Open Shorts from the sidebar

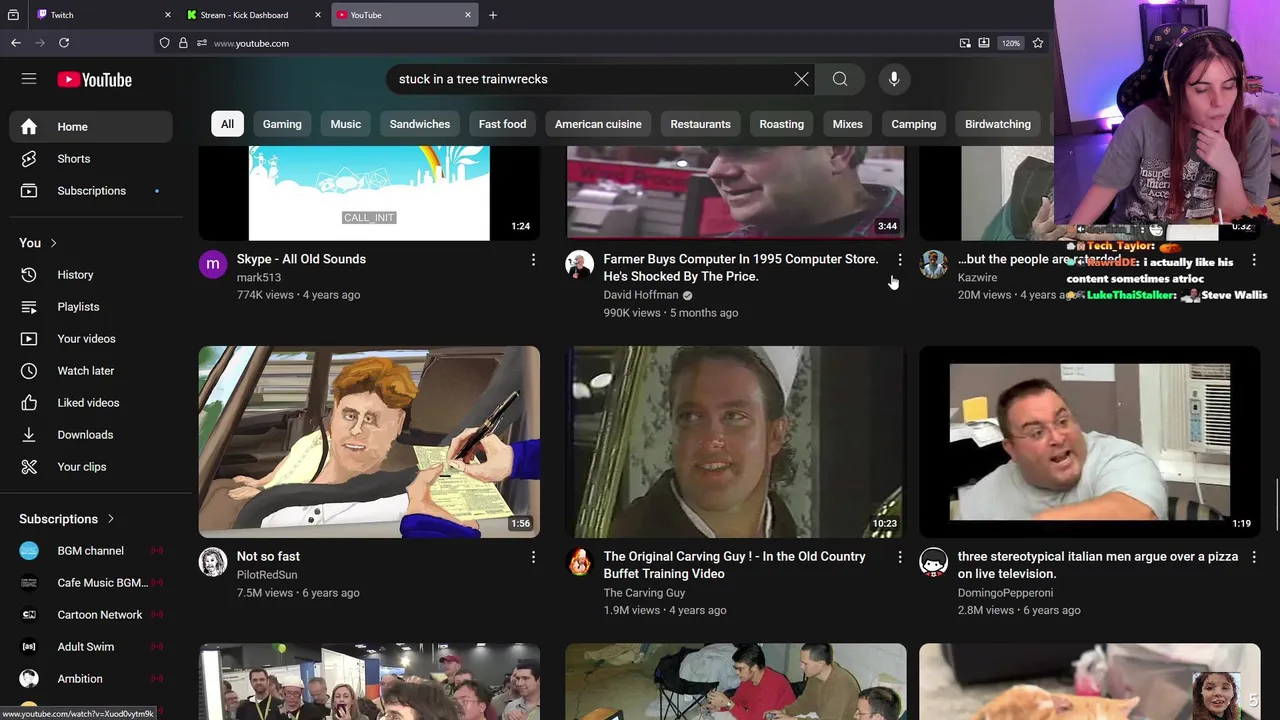(x=91, y=159)
